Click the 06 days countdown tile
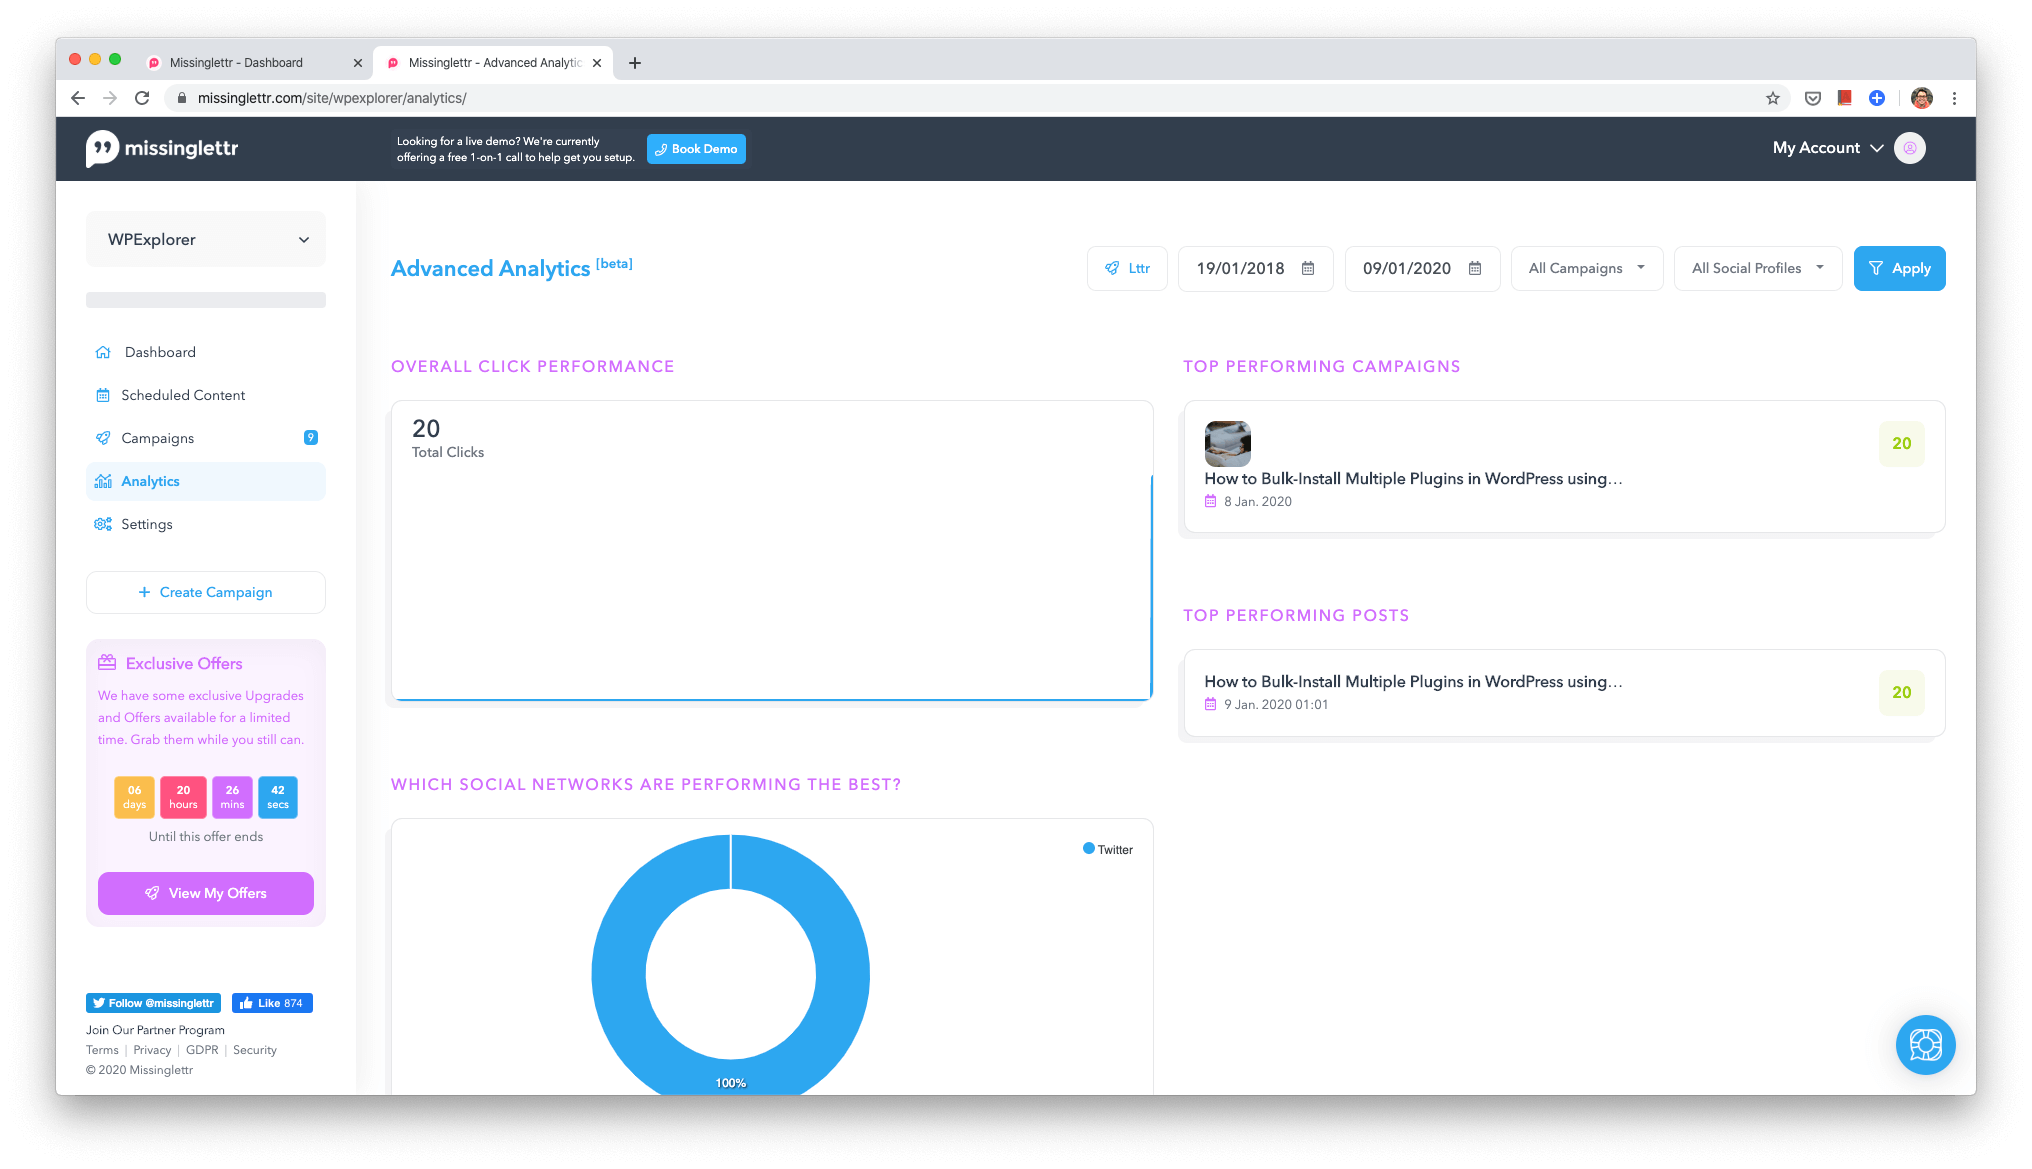The width and height of the screenshot is (2032, 1169). [134, 797]
